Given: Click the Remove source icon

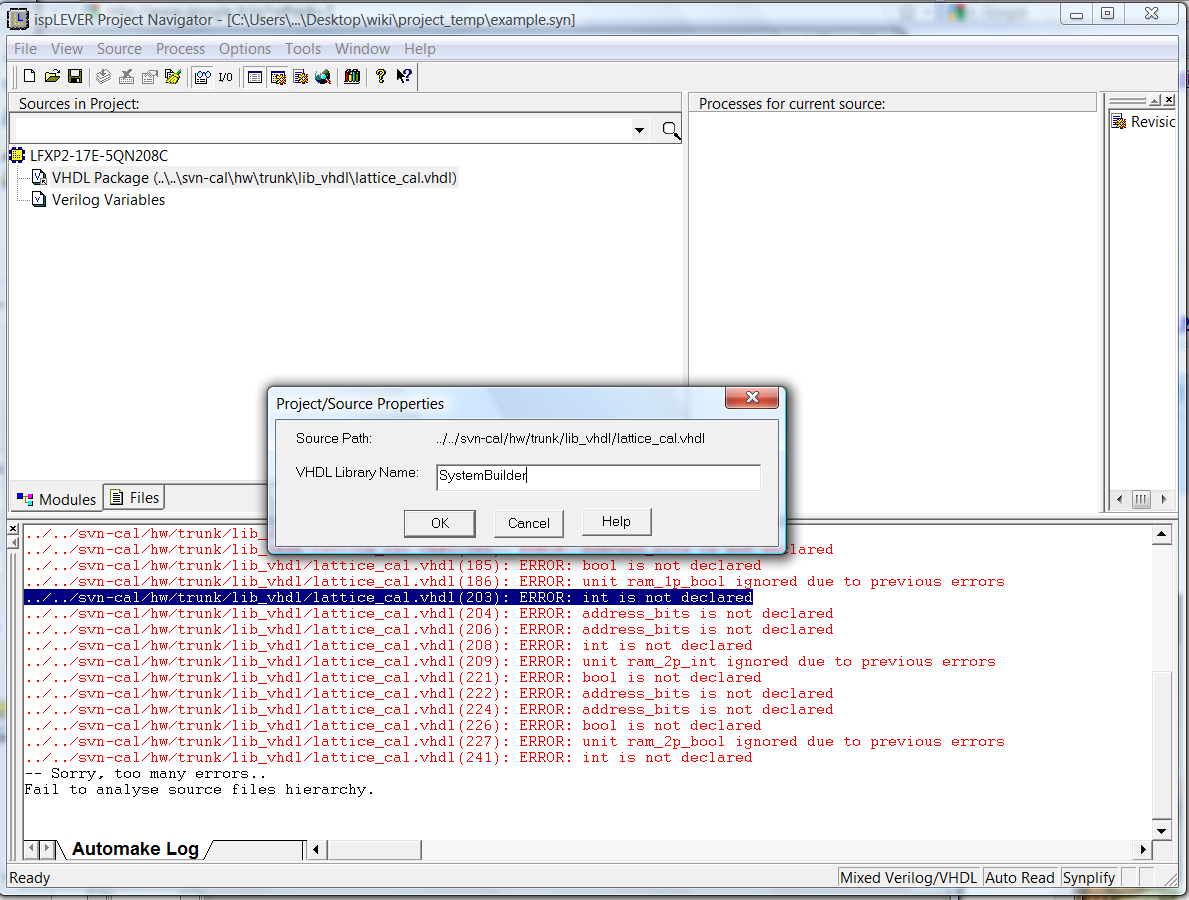Looking at the screenshot, I should (x=127, y=76).
